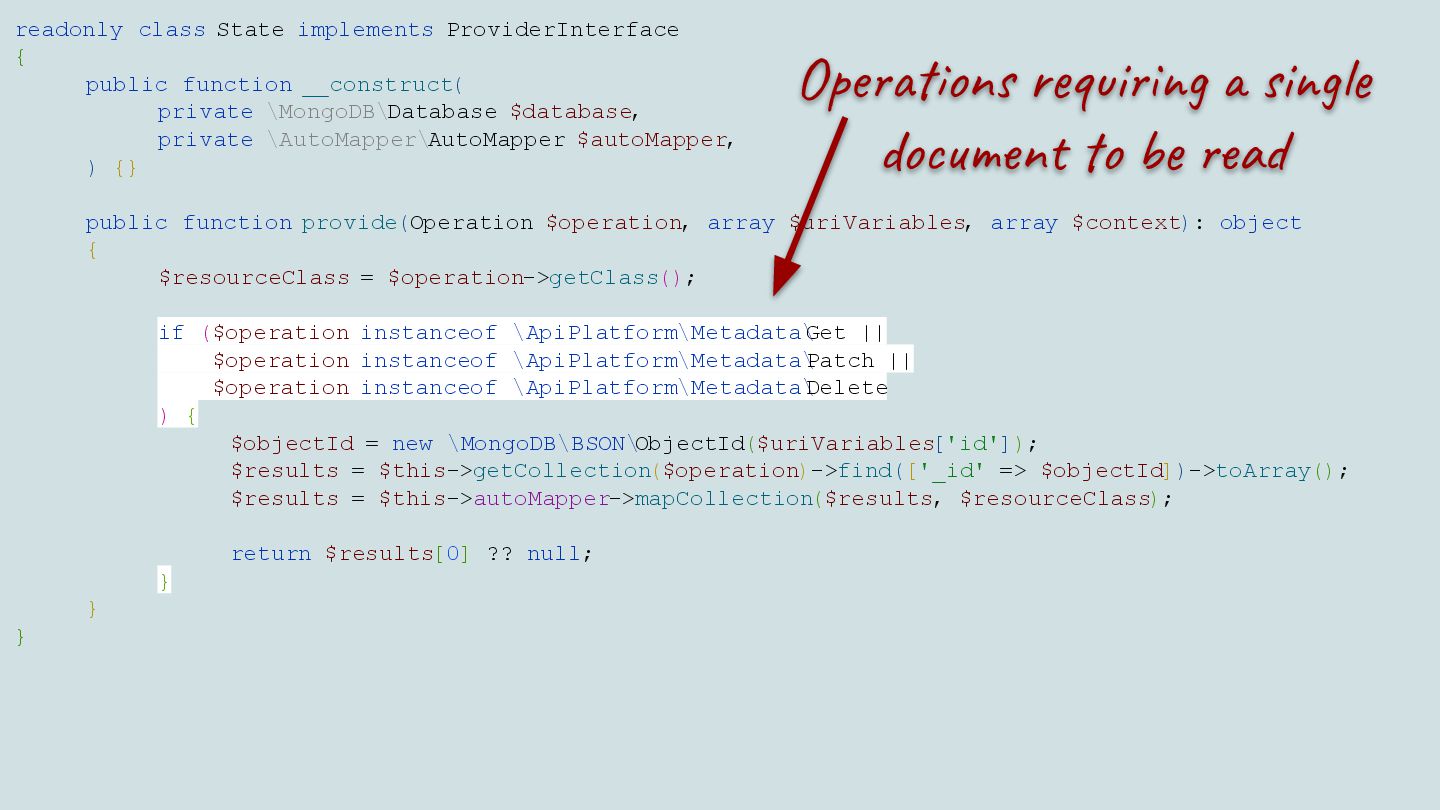This screenshot has height=810, width=1440.
Task: Select the '__construct(' function name
Action: pos(383,85)
